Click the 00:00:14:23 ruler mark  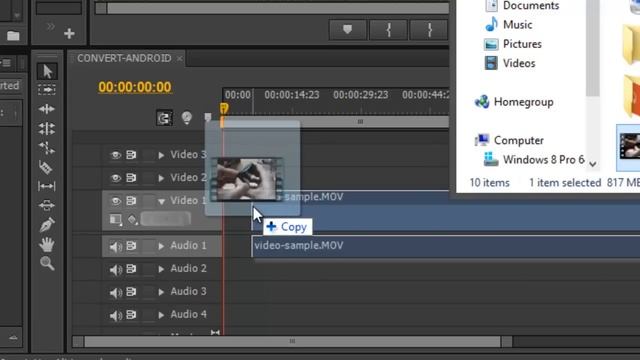pos(292,95)
